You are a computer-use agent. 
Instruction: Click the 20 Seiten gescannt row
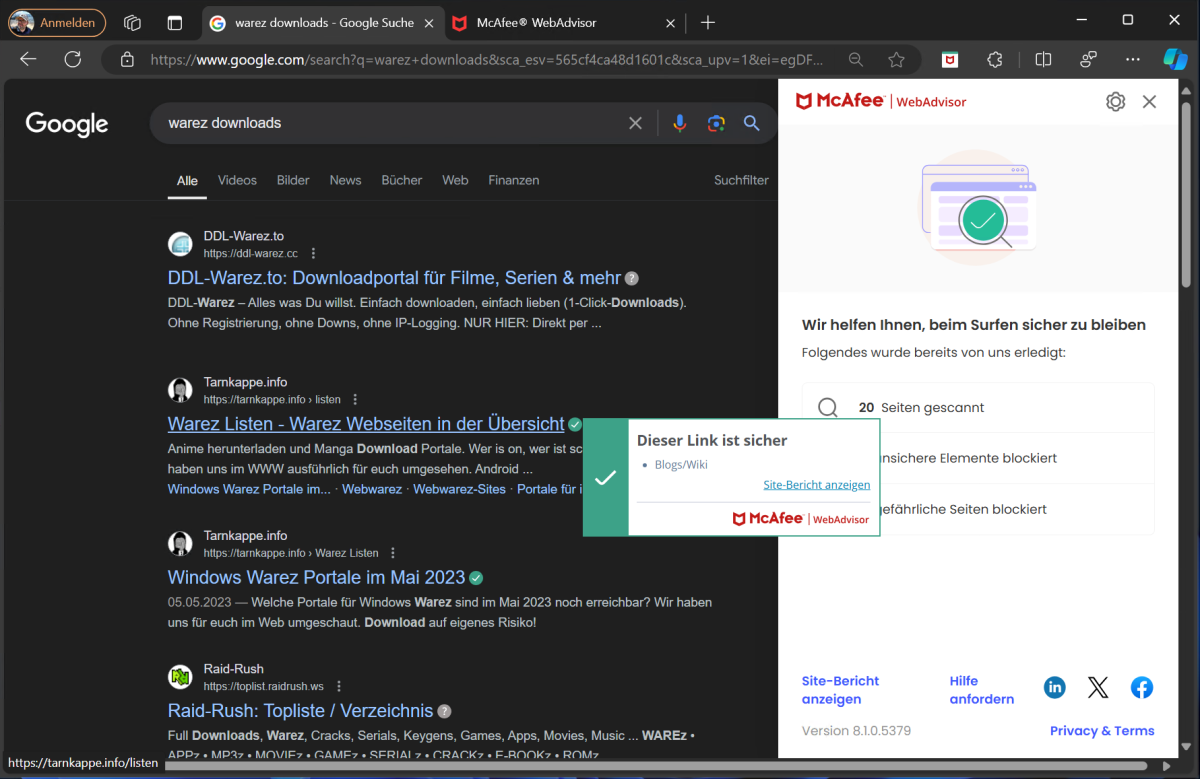click(978, 408)
